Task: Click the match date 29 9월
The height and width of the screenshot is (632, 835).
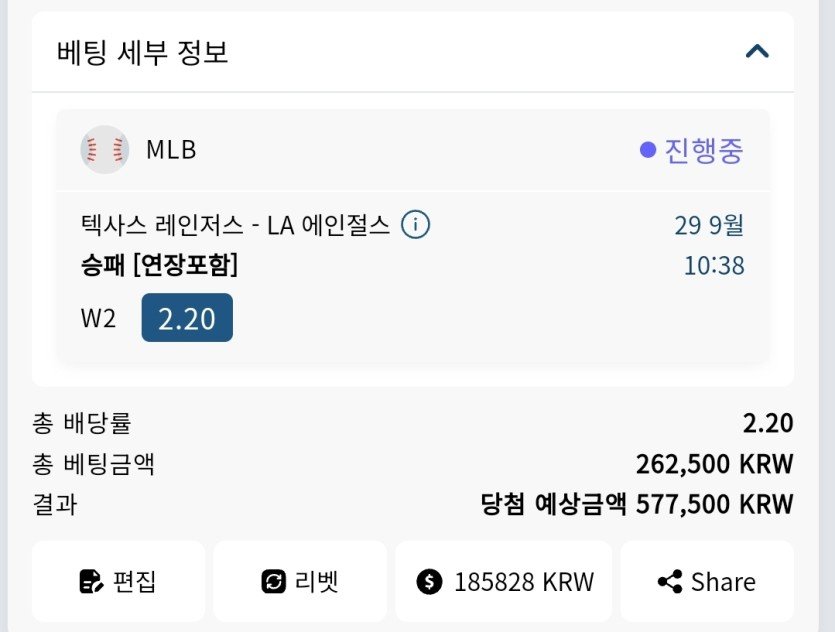Action: pos(708,225)
